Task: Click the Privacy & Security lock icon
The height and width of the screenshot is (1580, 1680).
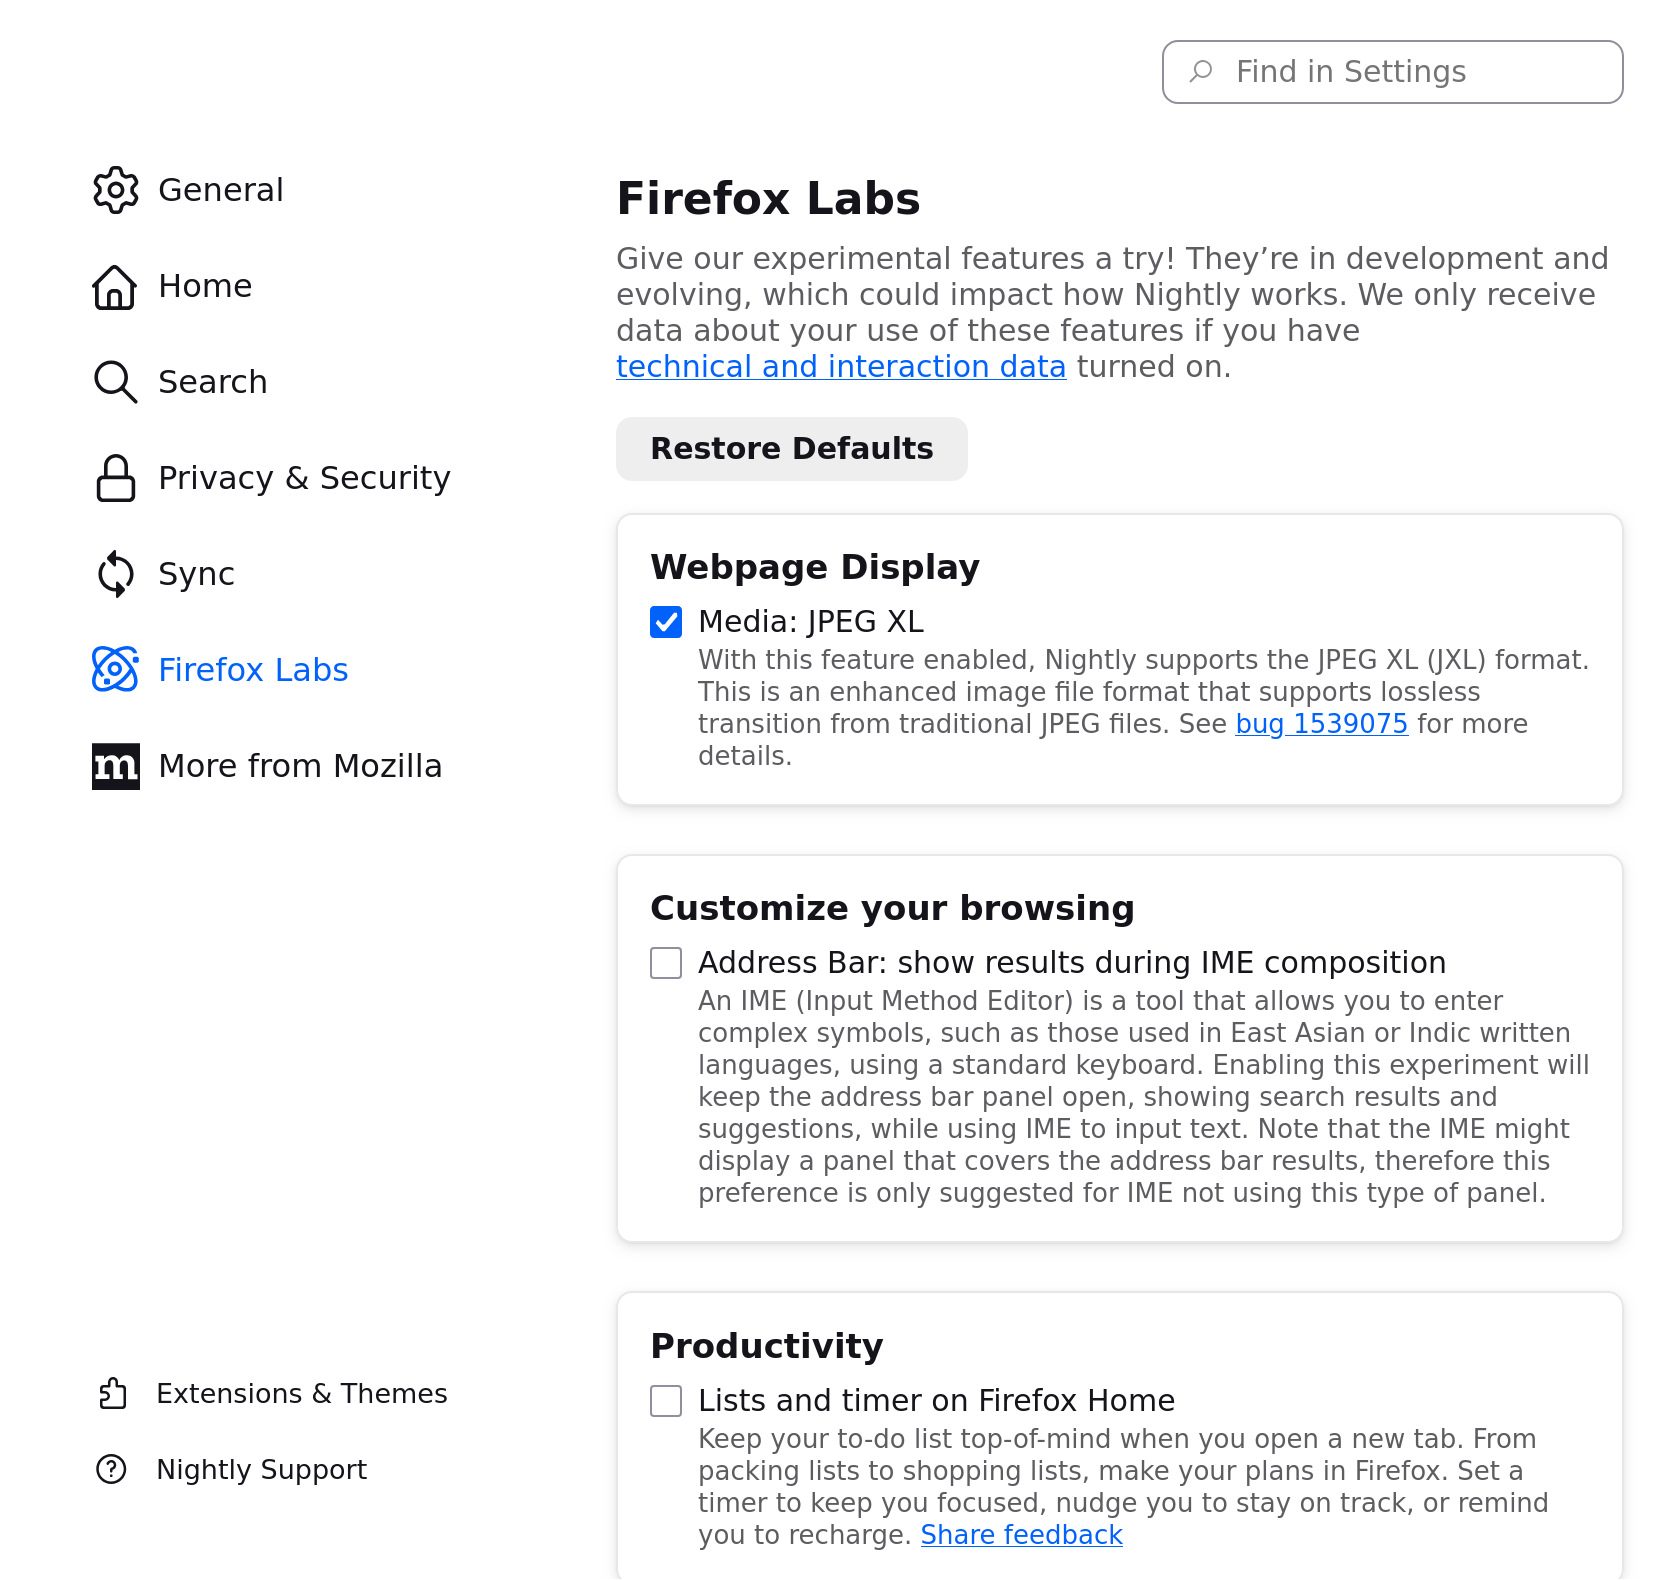Action: tap(114, 478)
